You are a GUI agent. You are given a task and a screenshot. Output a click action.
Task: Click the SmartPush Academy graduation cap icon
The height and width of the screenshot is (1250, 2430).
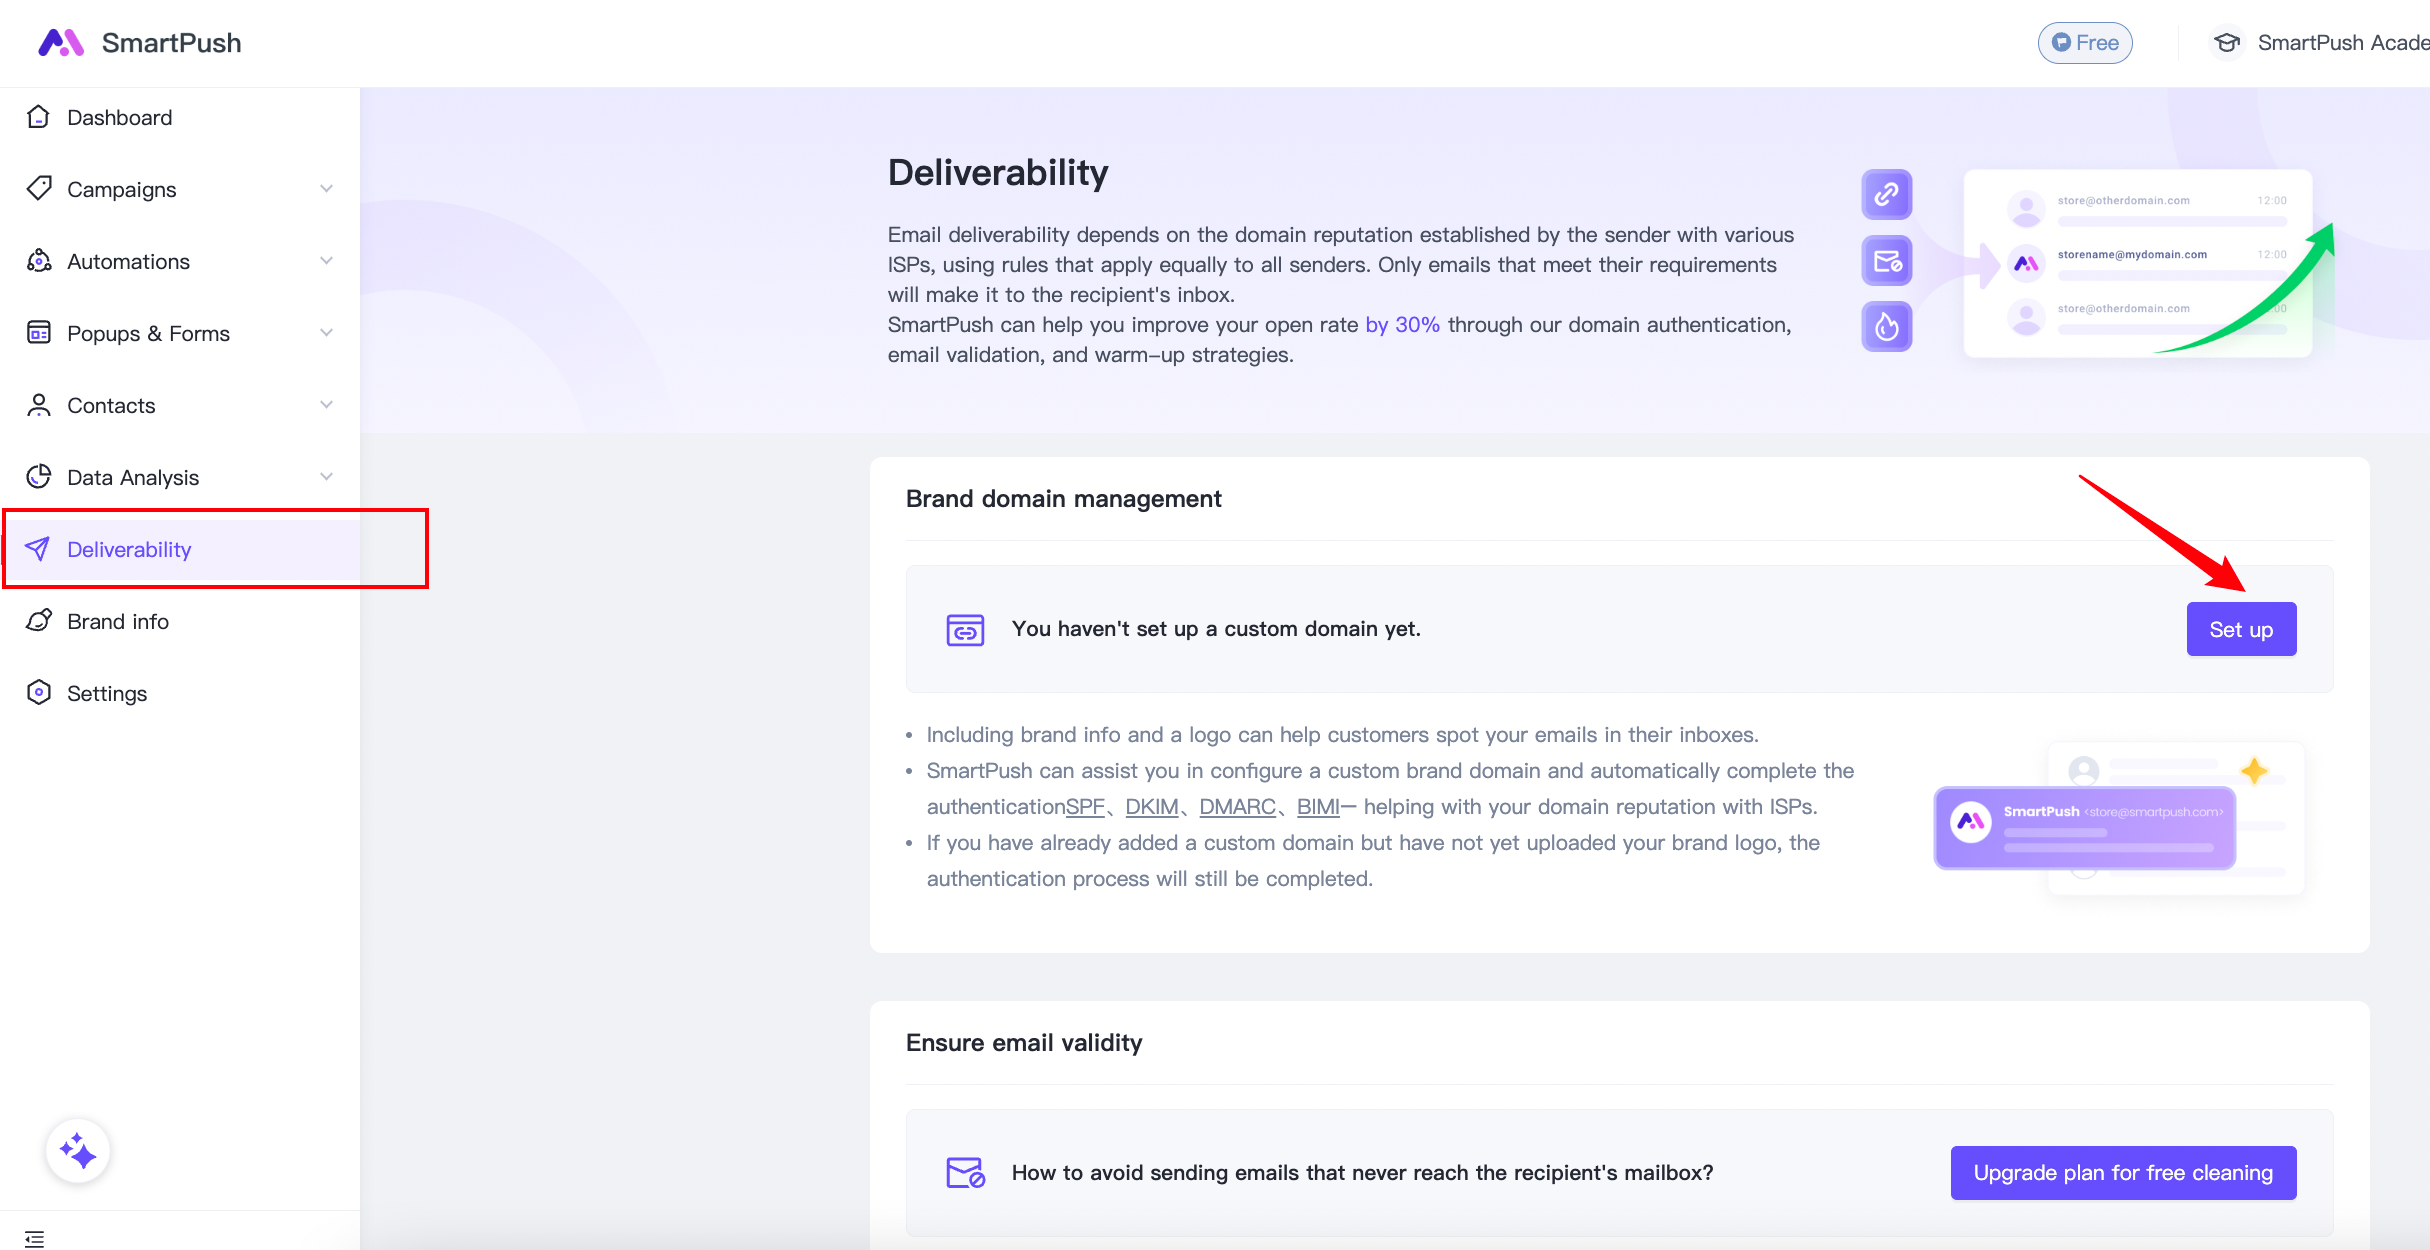pyautogui.click(x=2226, y=43)
